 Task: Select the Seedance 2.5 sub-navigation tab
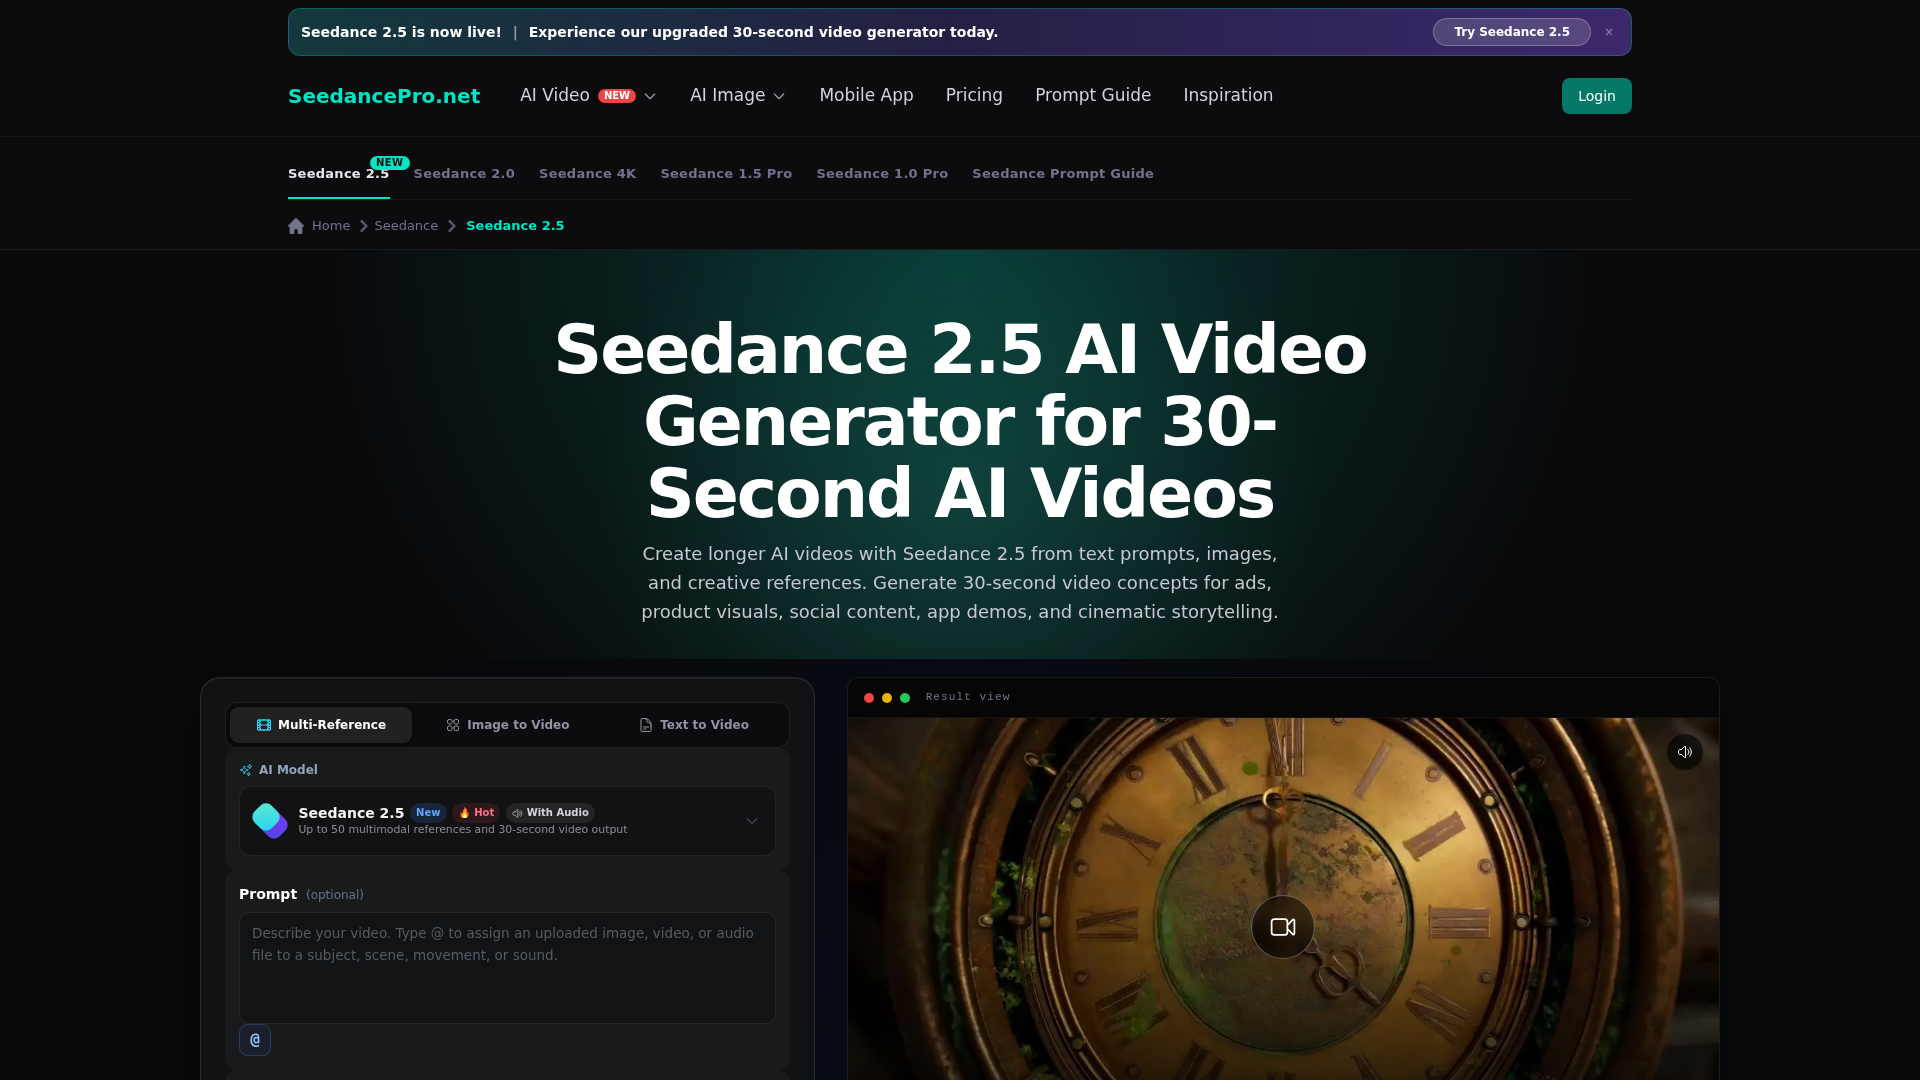pyautogui.click(x=338, y=174)
